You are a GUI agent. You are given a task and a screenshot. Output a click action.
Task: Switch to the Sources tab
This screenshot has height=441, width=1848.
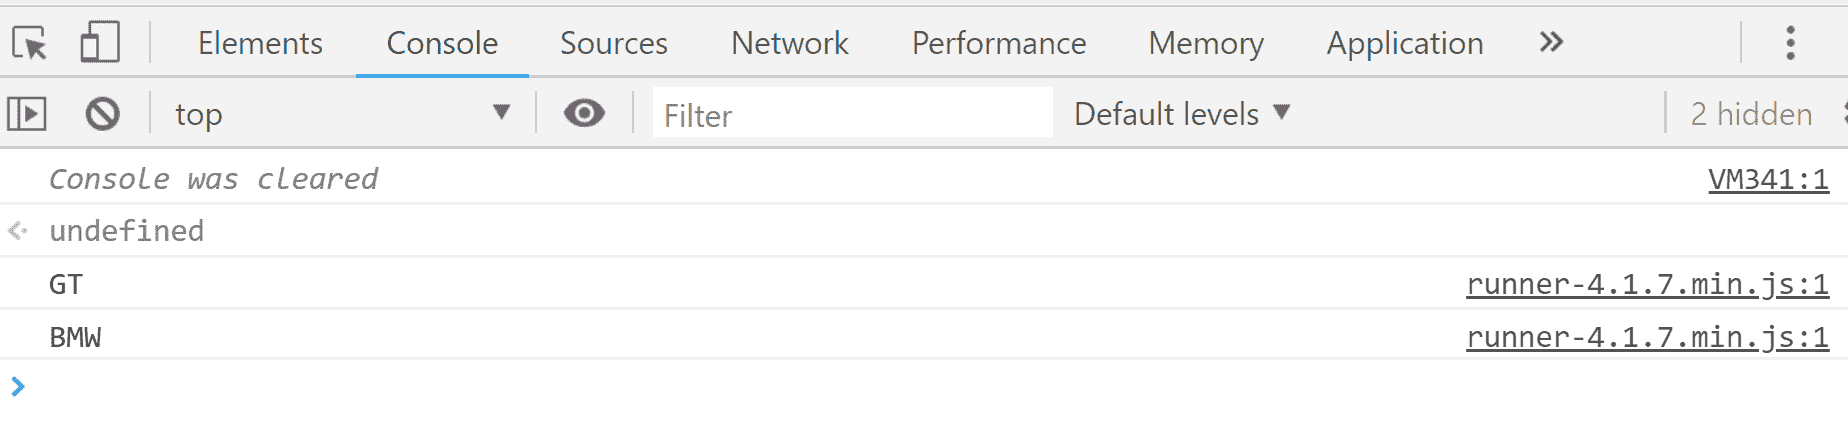coord(614,43)
